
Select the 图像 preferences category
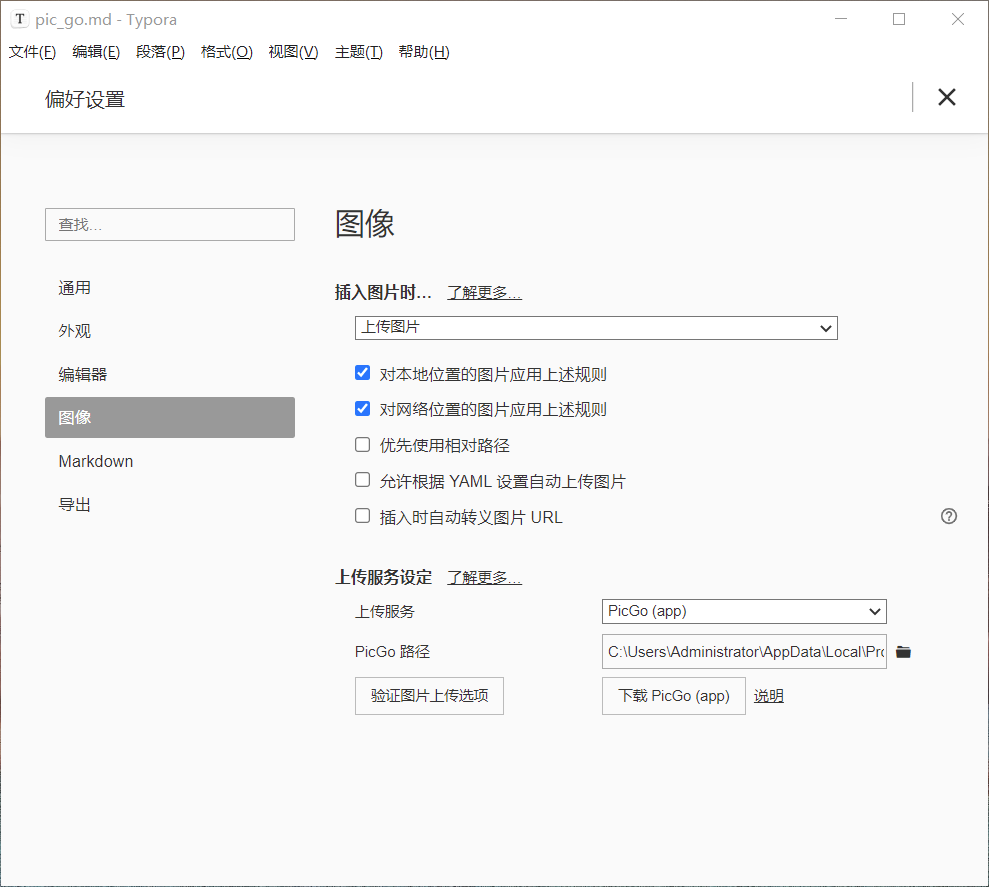click(170, 417)
